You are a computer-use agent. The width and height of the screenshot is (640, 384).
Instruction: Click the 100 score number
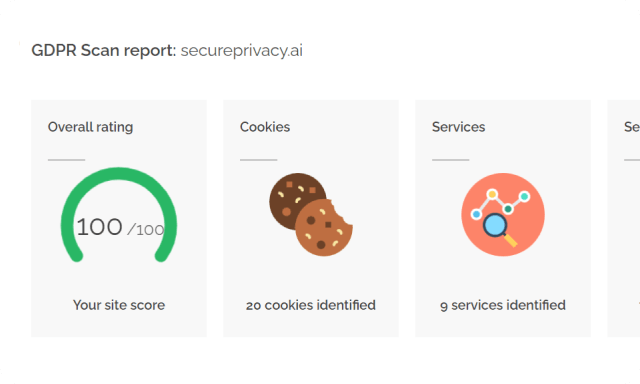pyautogui.click(x=99, y=227)
